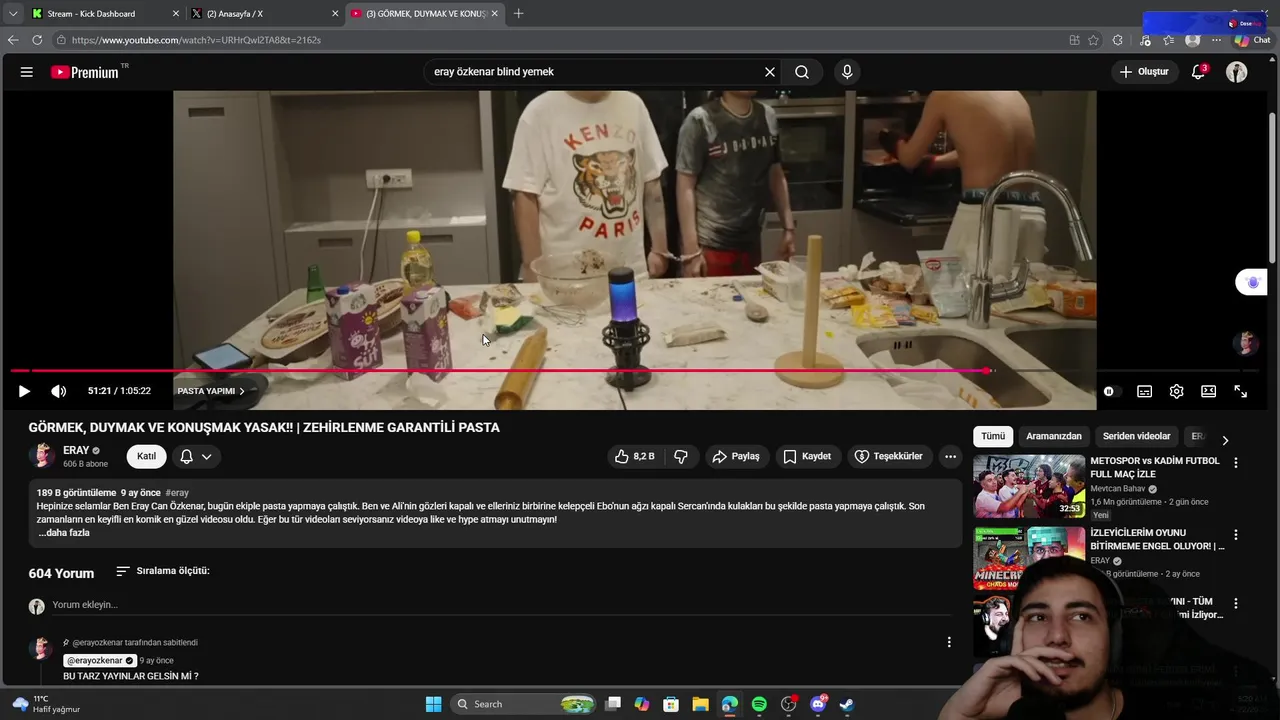Open browser settings and more menu

(1216, 40)
